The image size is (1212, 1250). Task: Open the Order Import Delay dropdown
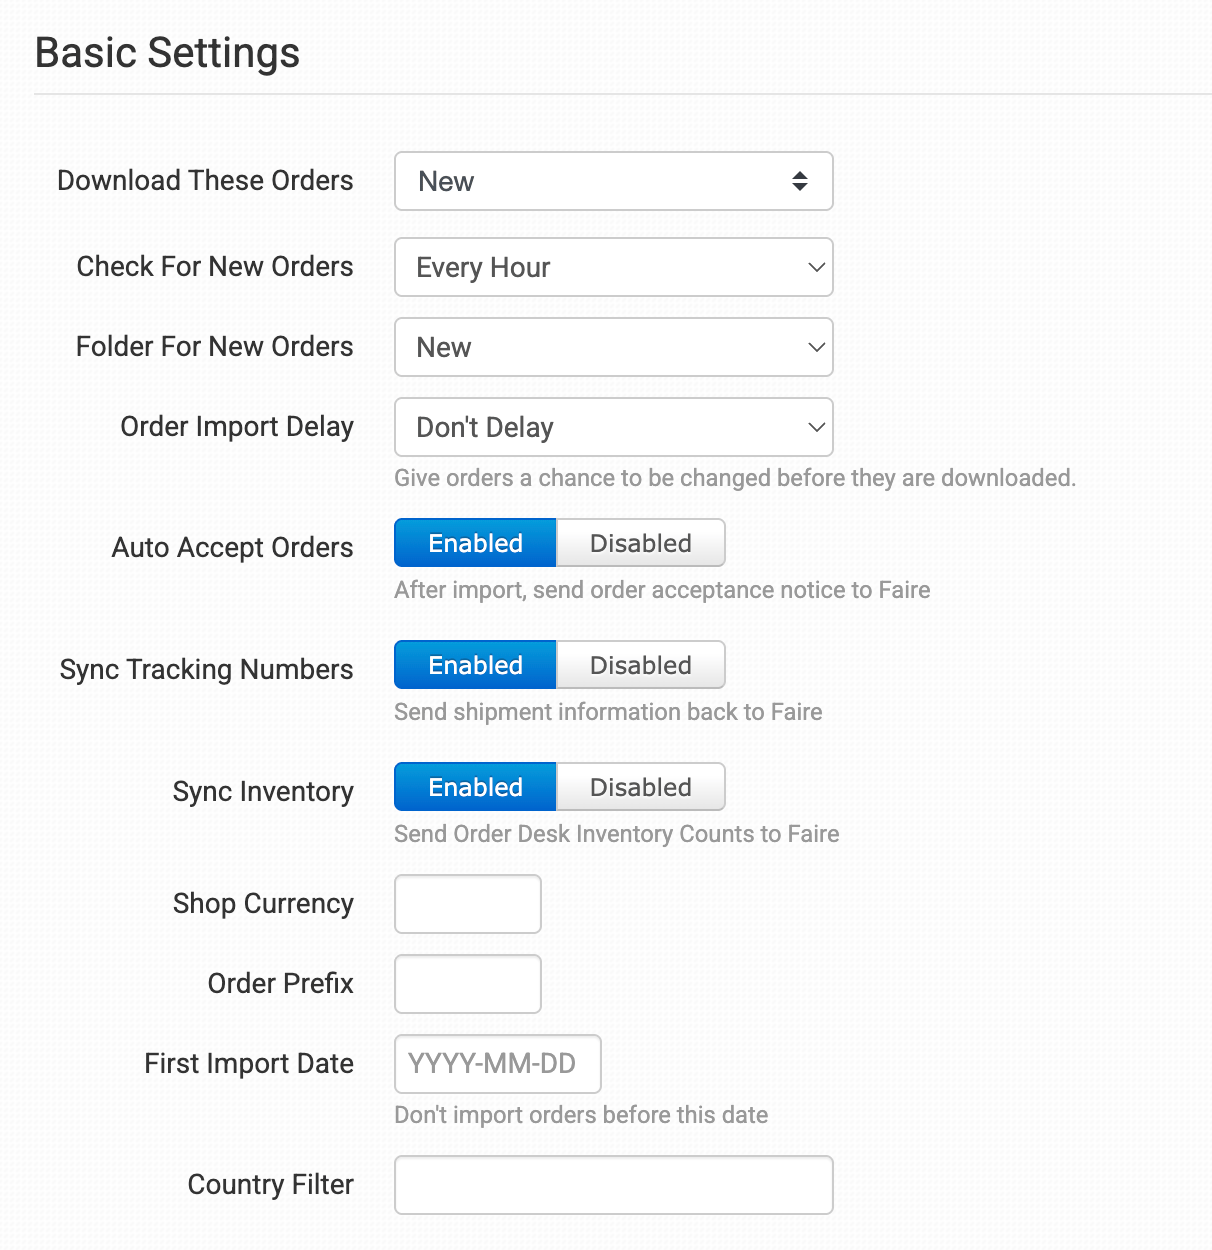pyautogui.click(x=613, y=427)
